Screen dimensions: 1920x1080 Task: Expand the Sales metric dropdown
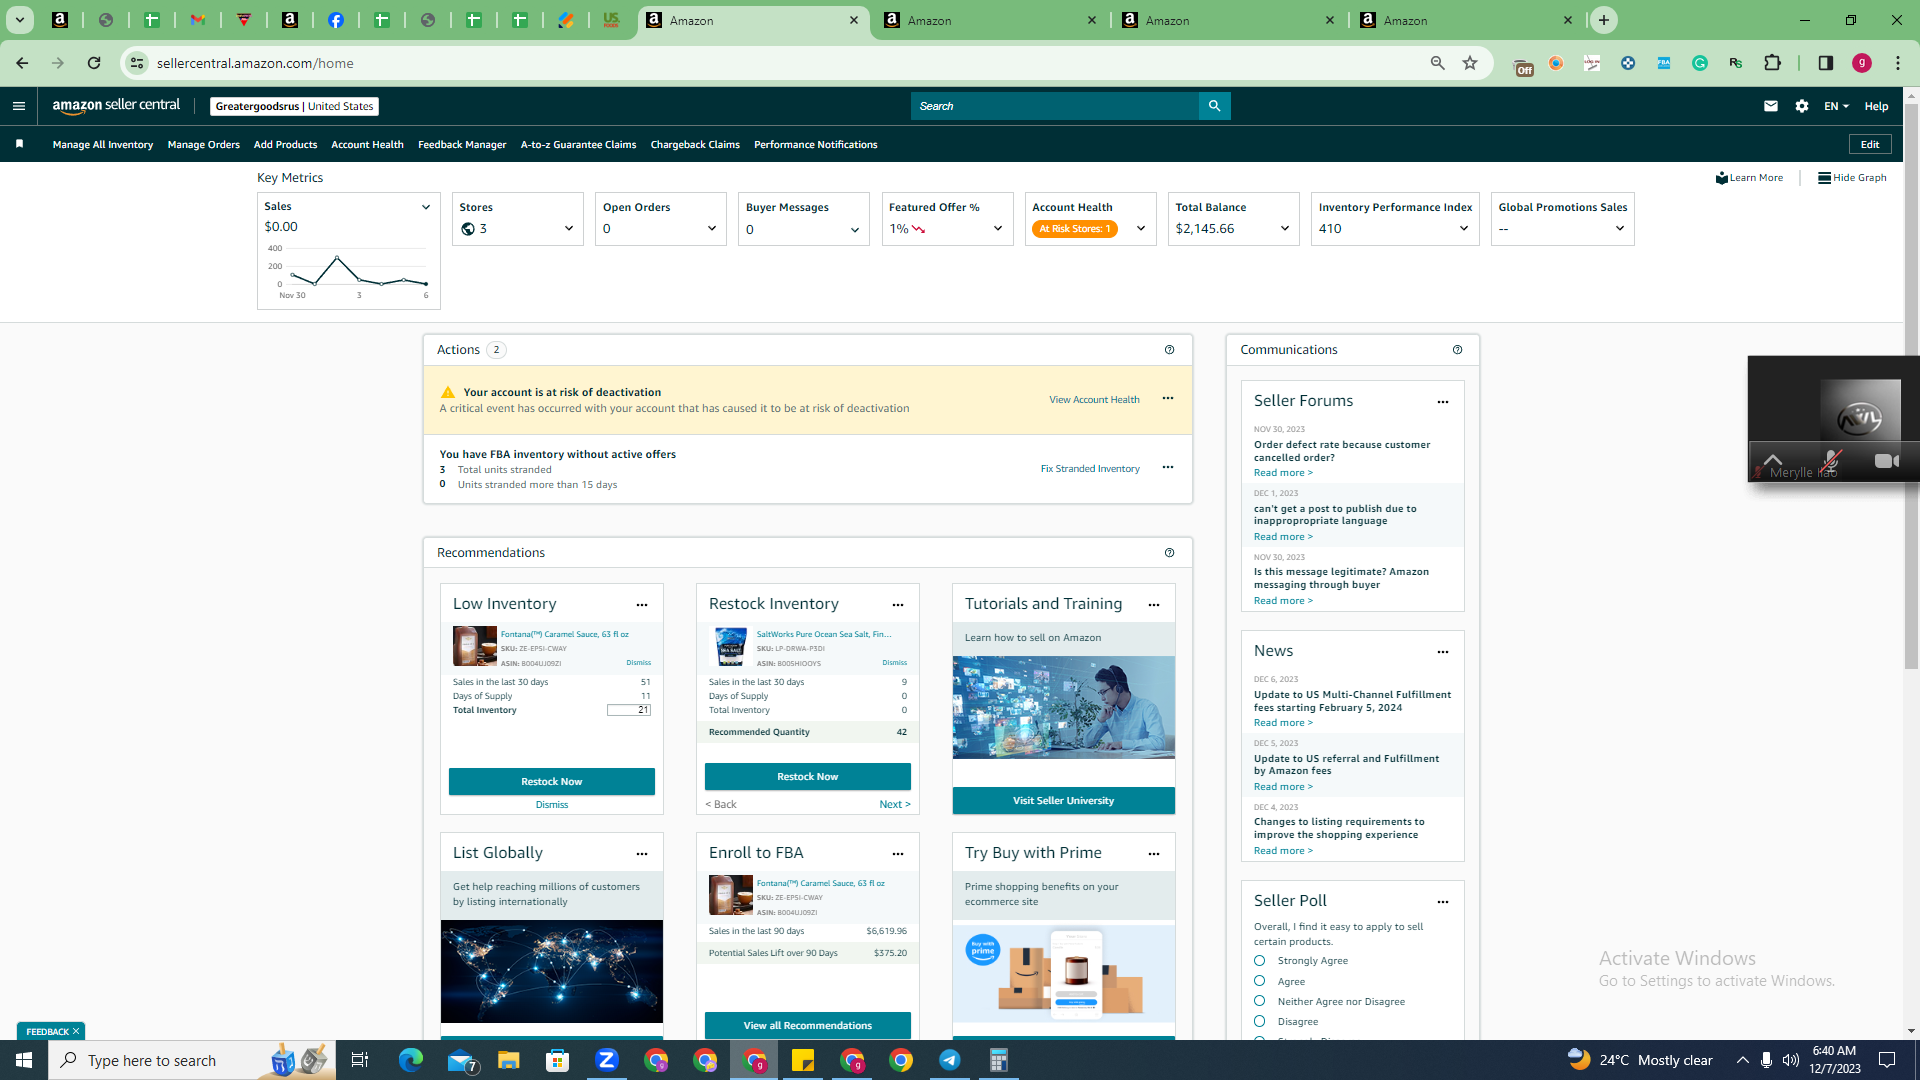(x=426, y=207)
